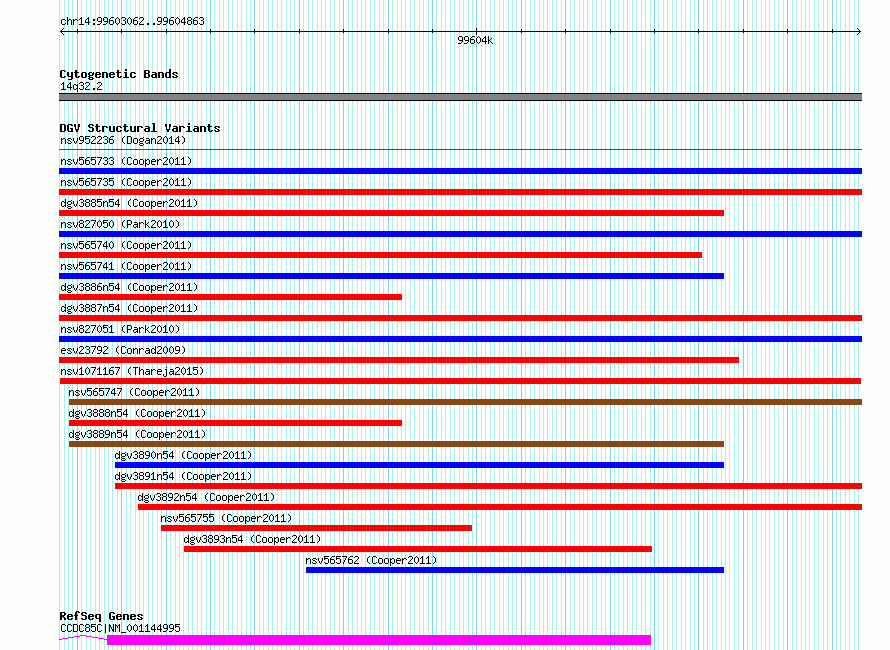Select the blue nsv565762 variant bar

click(515, 570)
